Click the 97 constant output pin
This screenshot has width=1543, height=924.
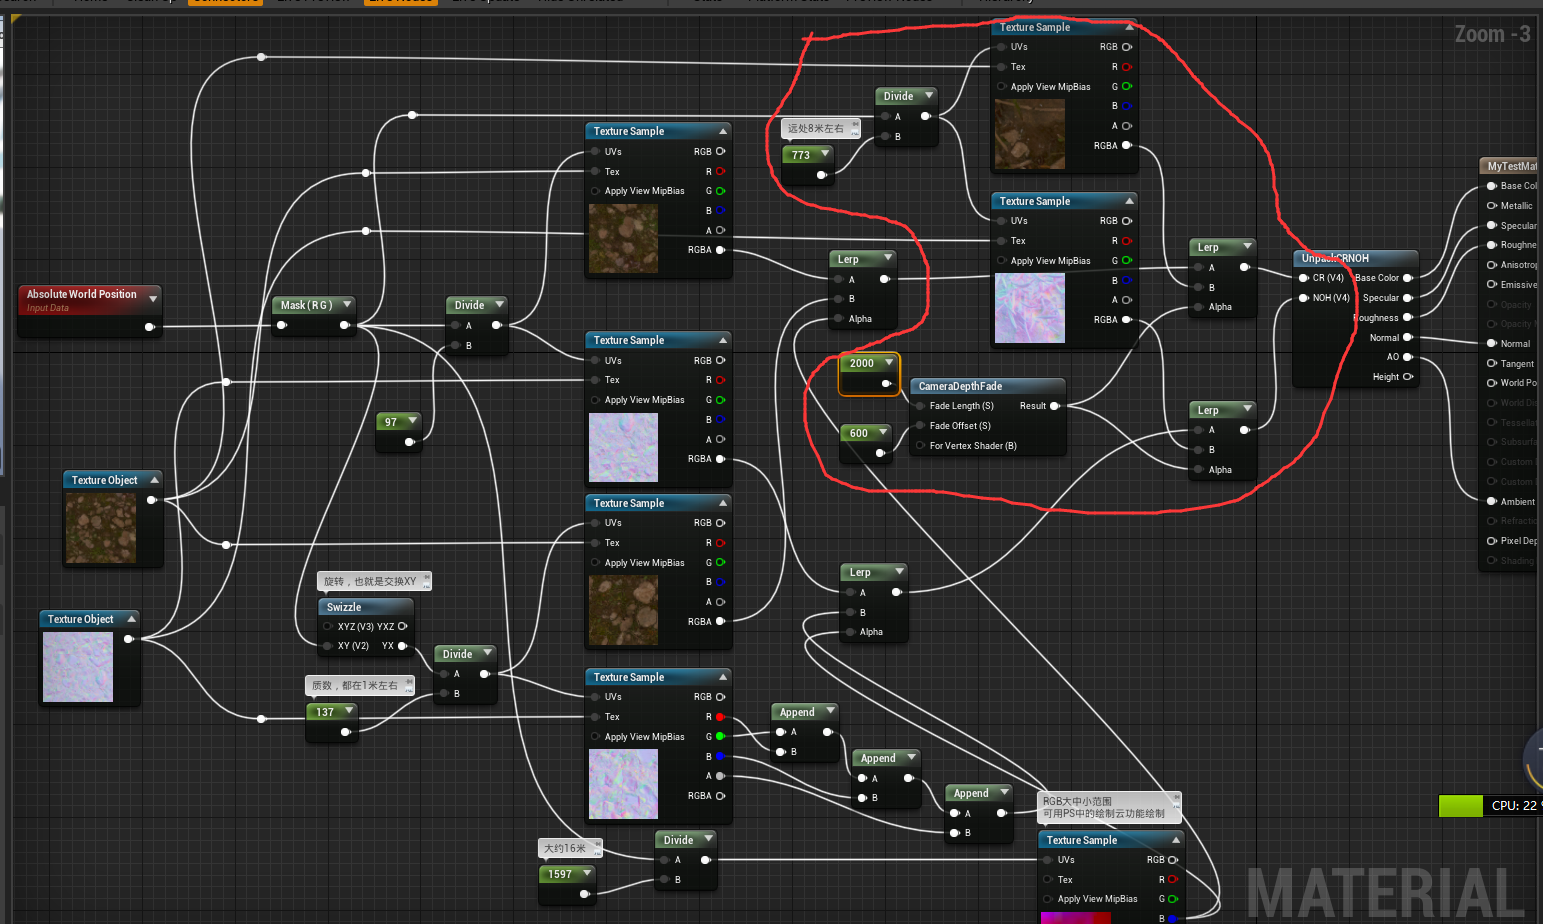click(408, 441)
